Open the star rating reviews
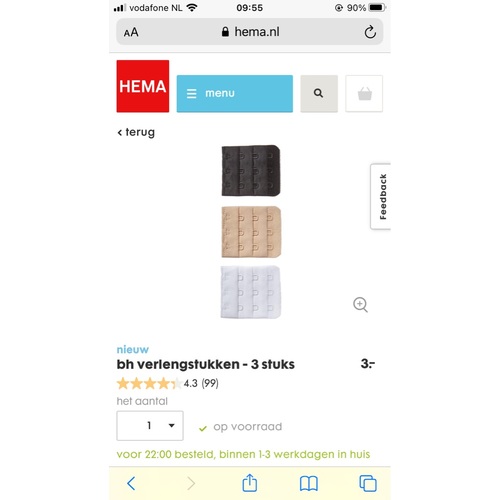 tap(149, 383)
